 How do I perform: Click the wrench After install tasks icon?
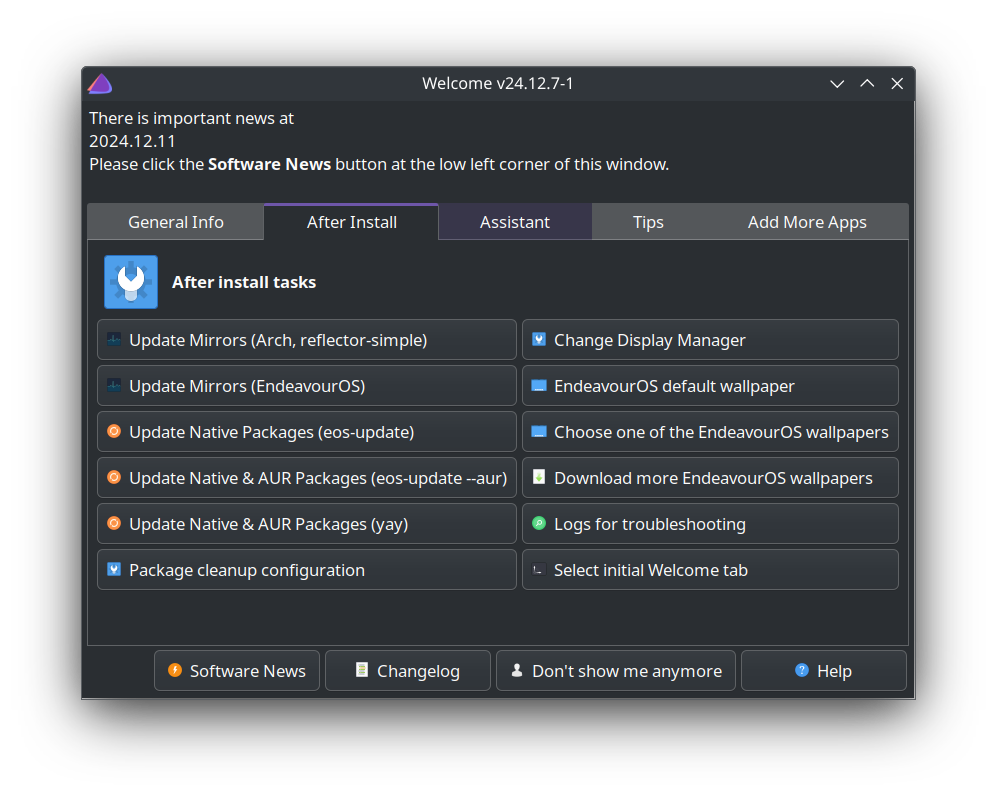pos(131,282)
